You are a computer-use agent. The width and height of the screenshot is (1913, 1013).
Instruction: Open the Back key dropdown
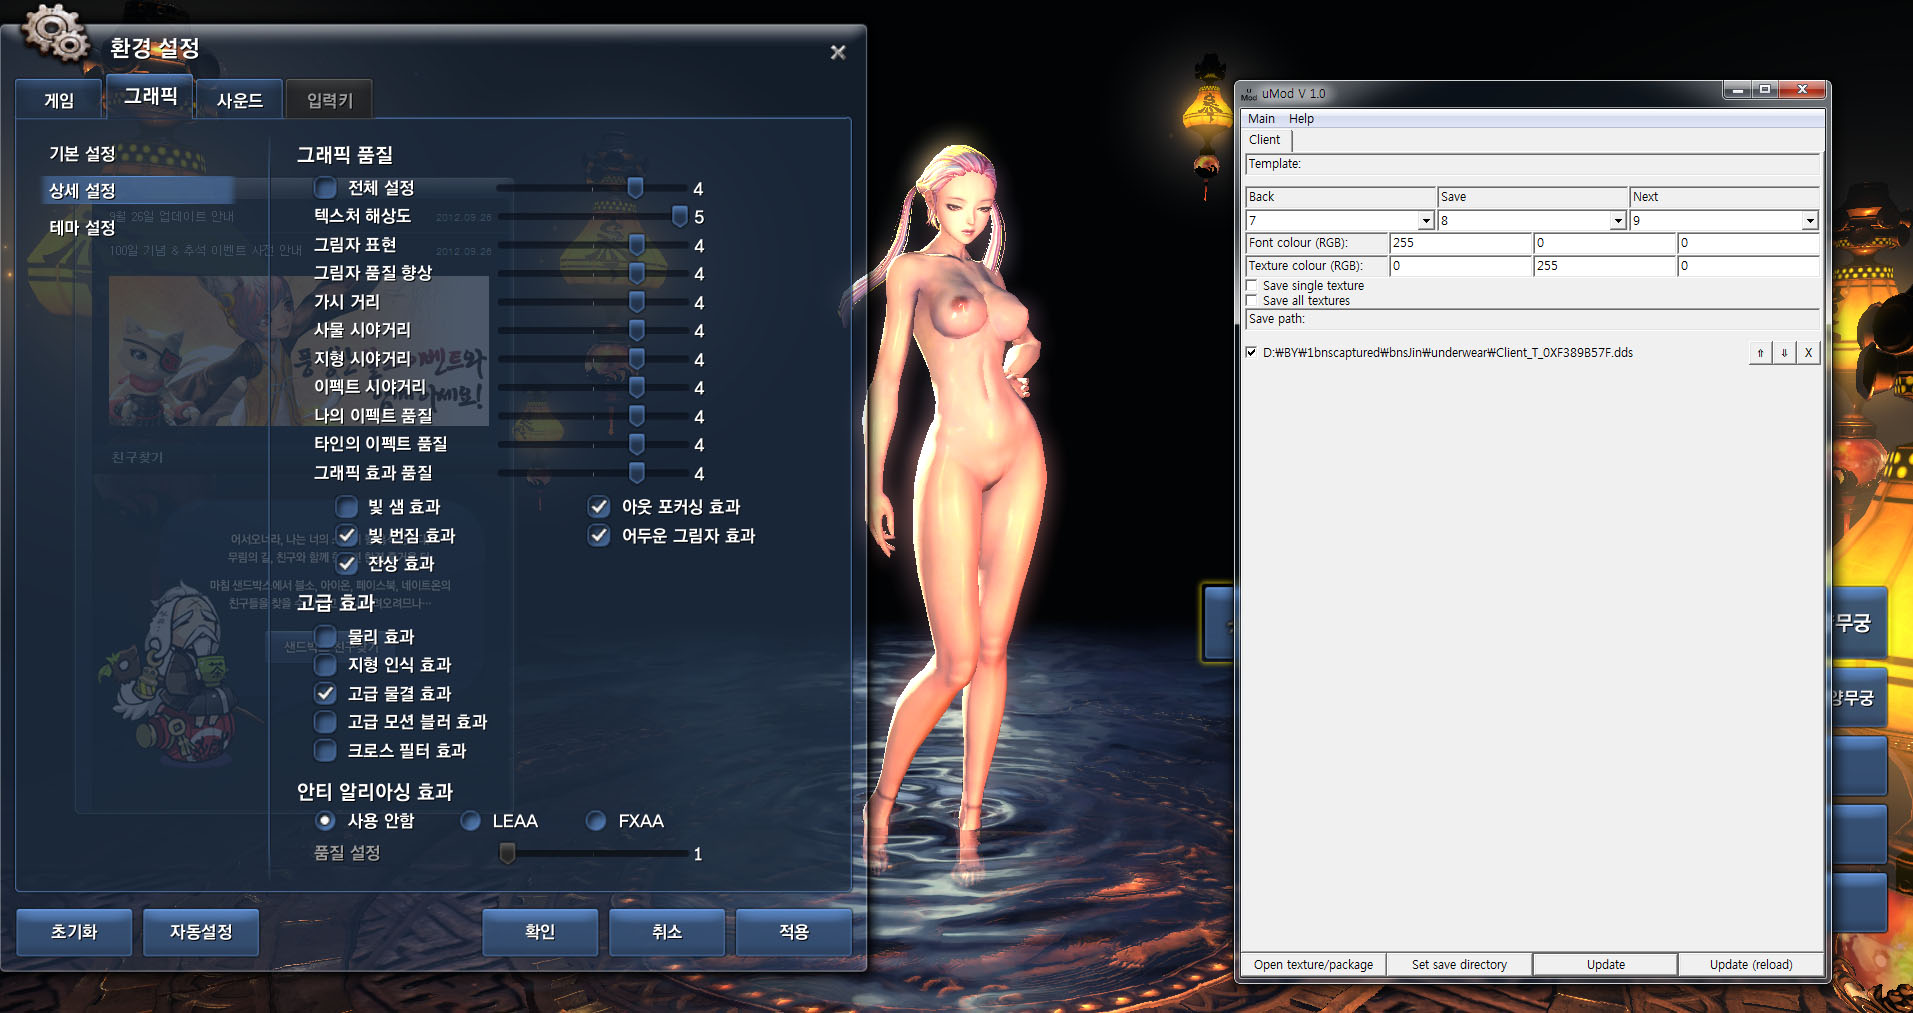tap(1426, 221)
